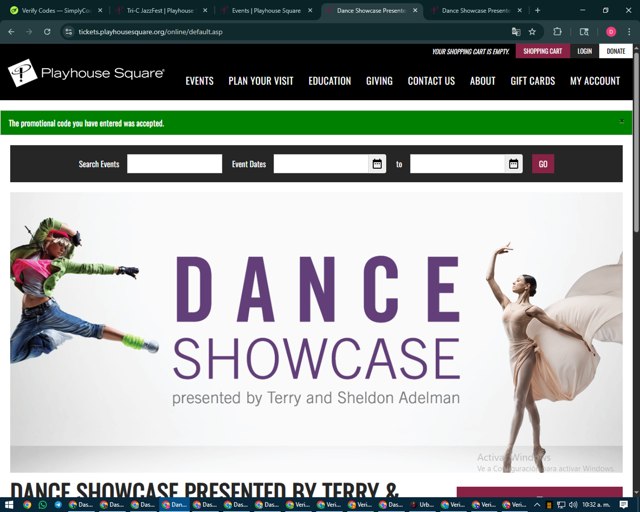Open the volume control in system tray
The image size is (640, 512).
pyautogui.click(x=573, y=505)
